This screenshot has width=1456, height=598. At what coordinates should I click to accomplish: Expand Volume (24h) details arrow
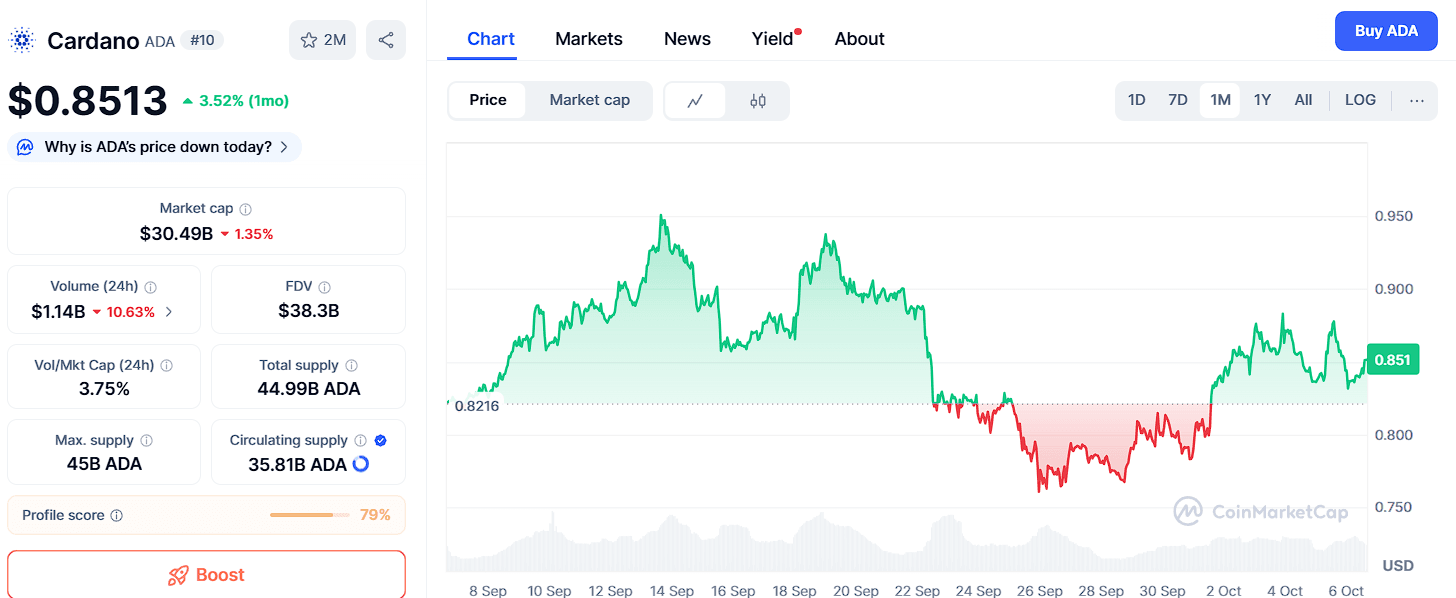pyautogui.click(x=169, y=312)
